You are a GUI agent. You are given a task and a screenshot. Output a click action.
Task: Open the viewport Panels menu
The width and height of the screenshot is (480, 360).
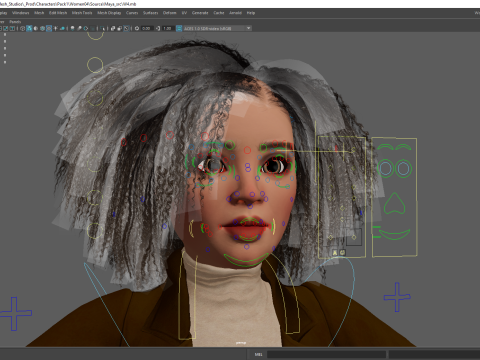pyautogui.click(x=15, y=22)
